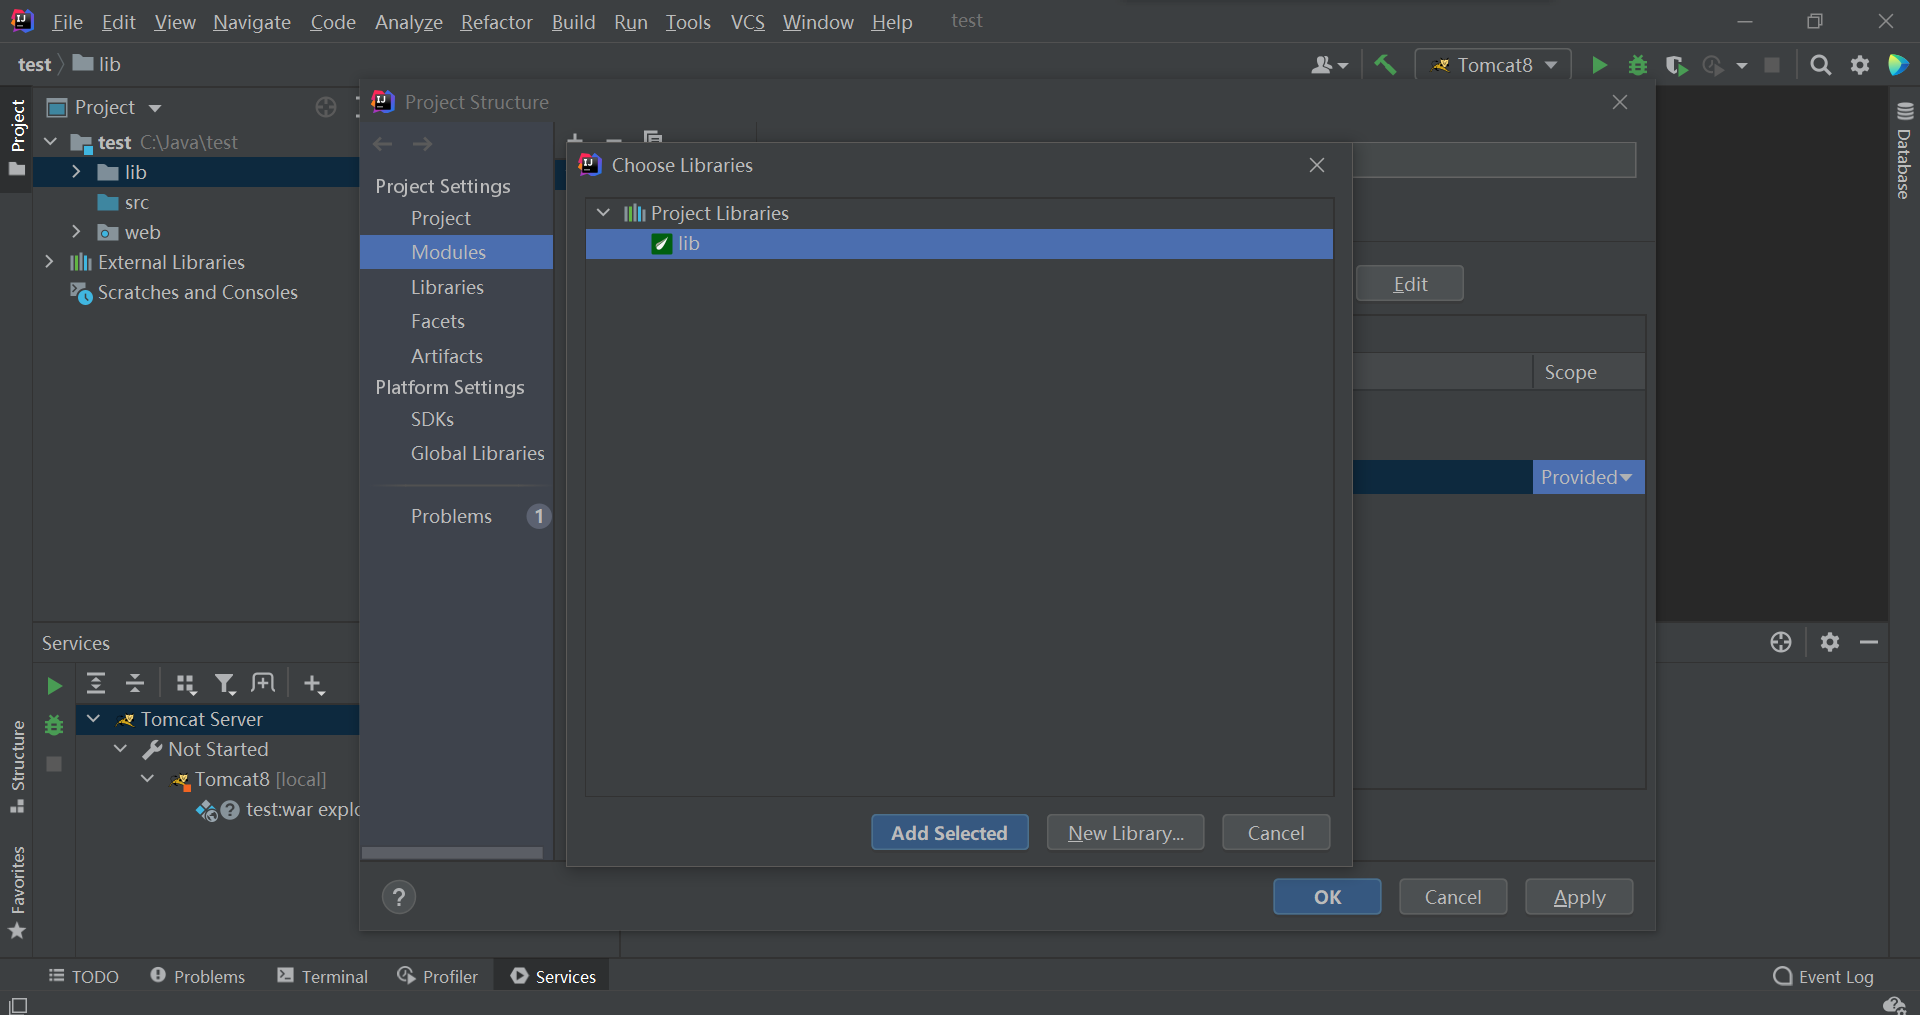Switch to the Terminal tab
The image size is (1920, 1015).
[x=322, y=976]
